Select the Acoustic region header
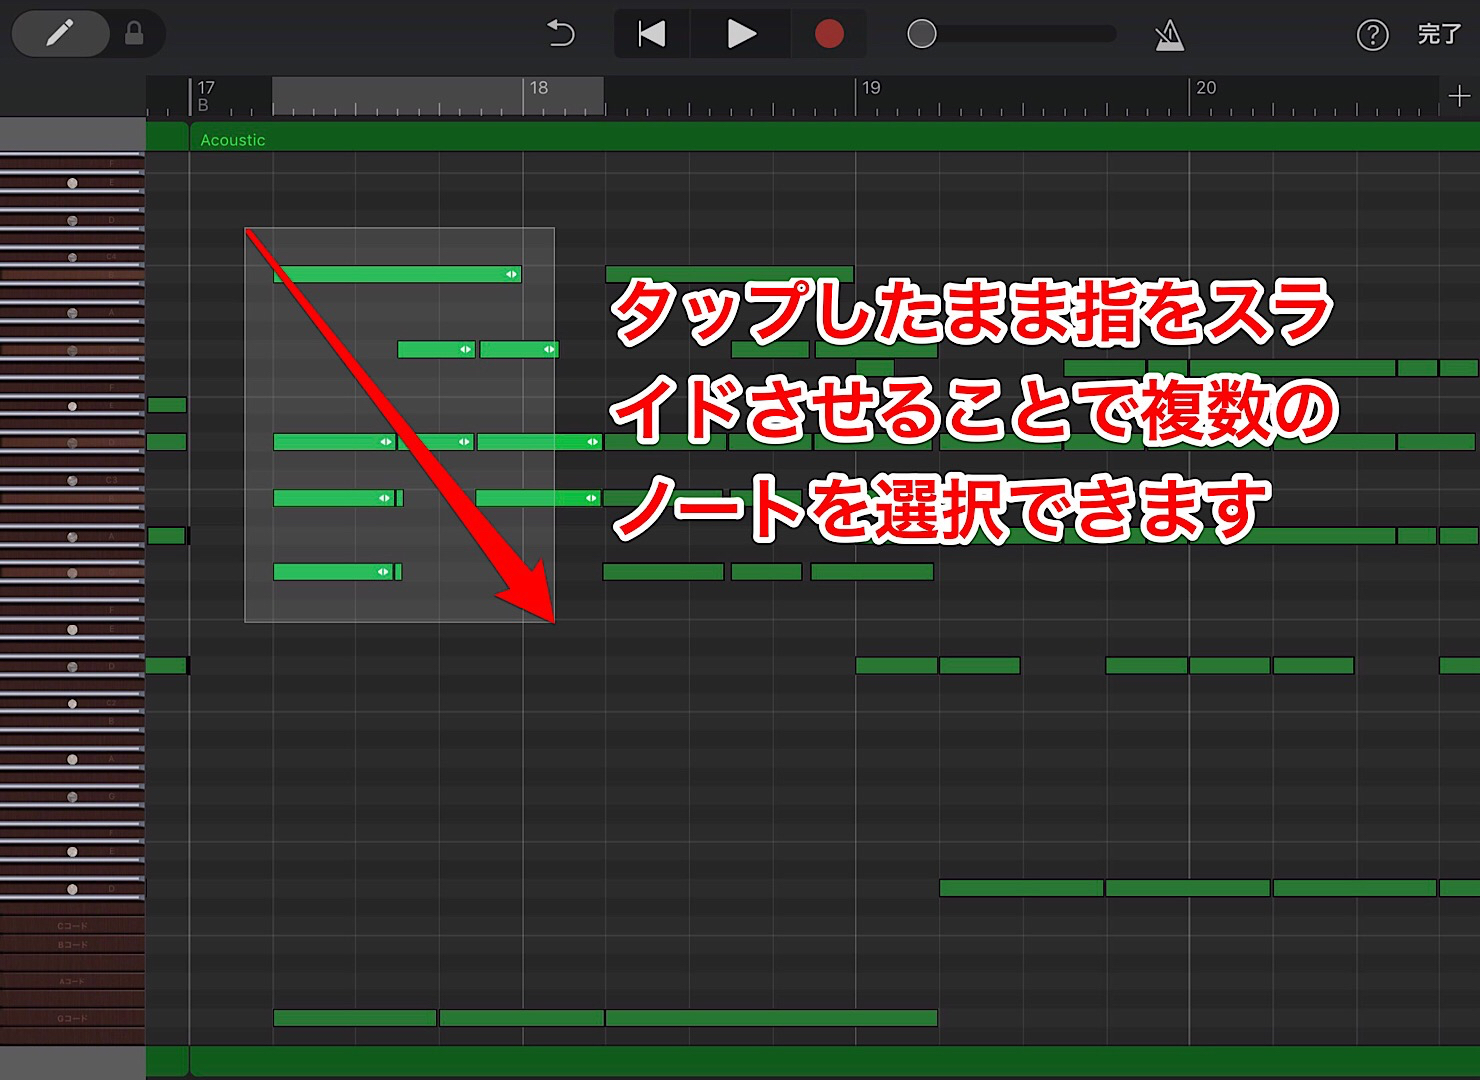The width and height of the screenshot is (1480, 1080). coord(834,139)
